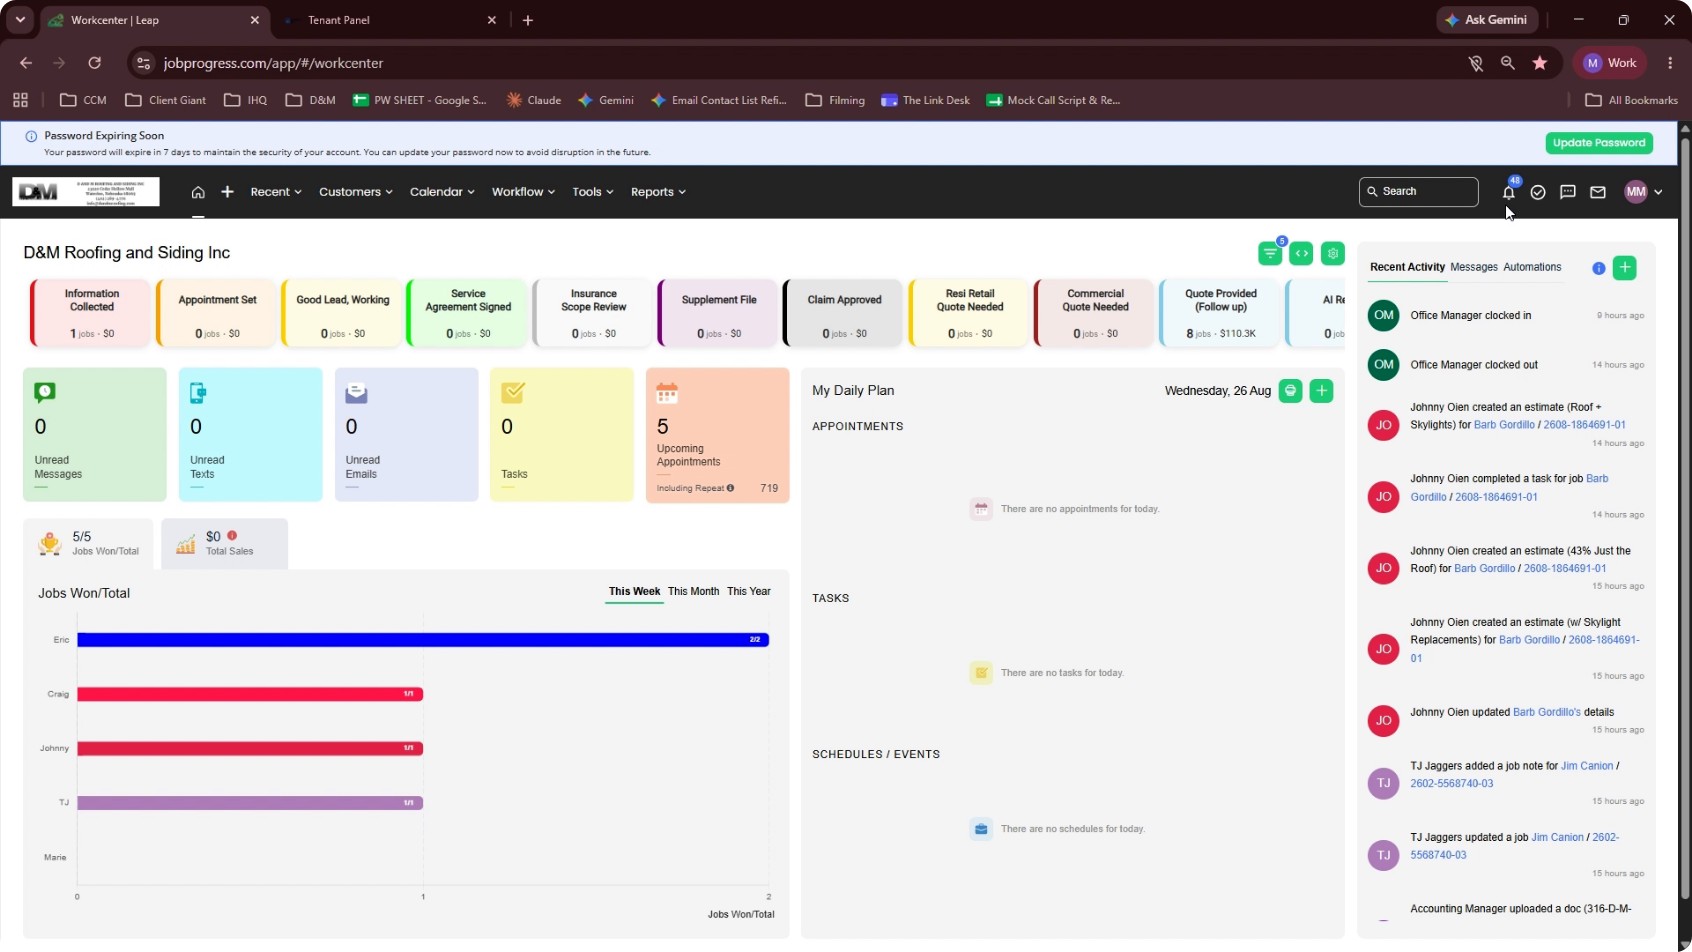Click the browser zoom magnifier icon
This screenshot has width=1692, height=952.
click(x=1507, y=63)
